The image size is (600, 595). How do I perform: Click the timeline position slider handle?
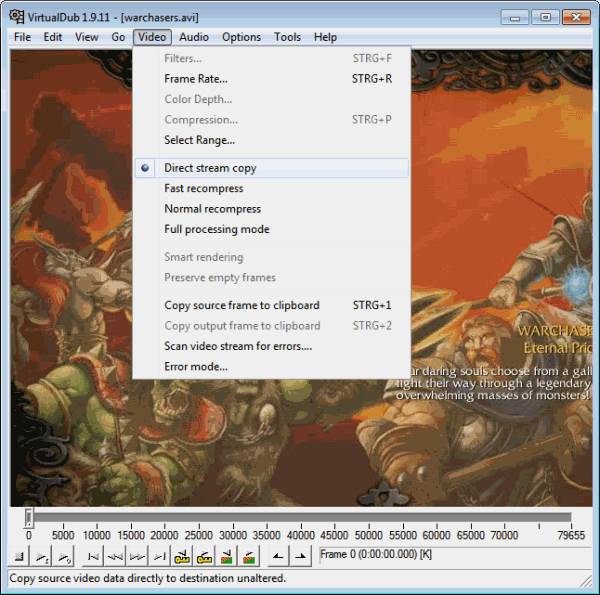click(29, 517)
